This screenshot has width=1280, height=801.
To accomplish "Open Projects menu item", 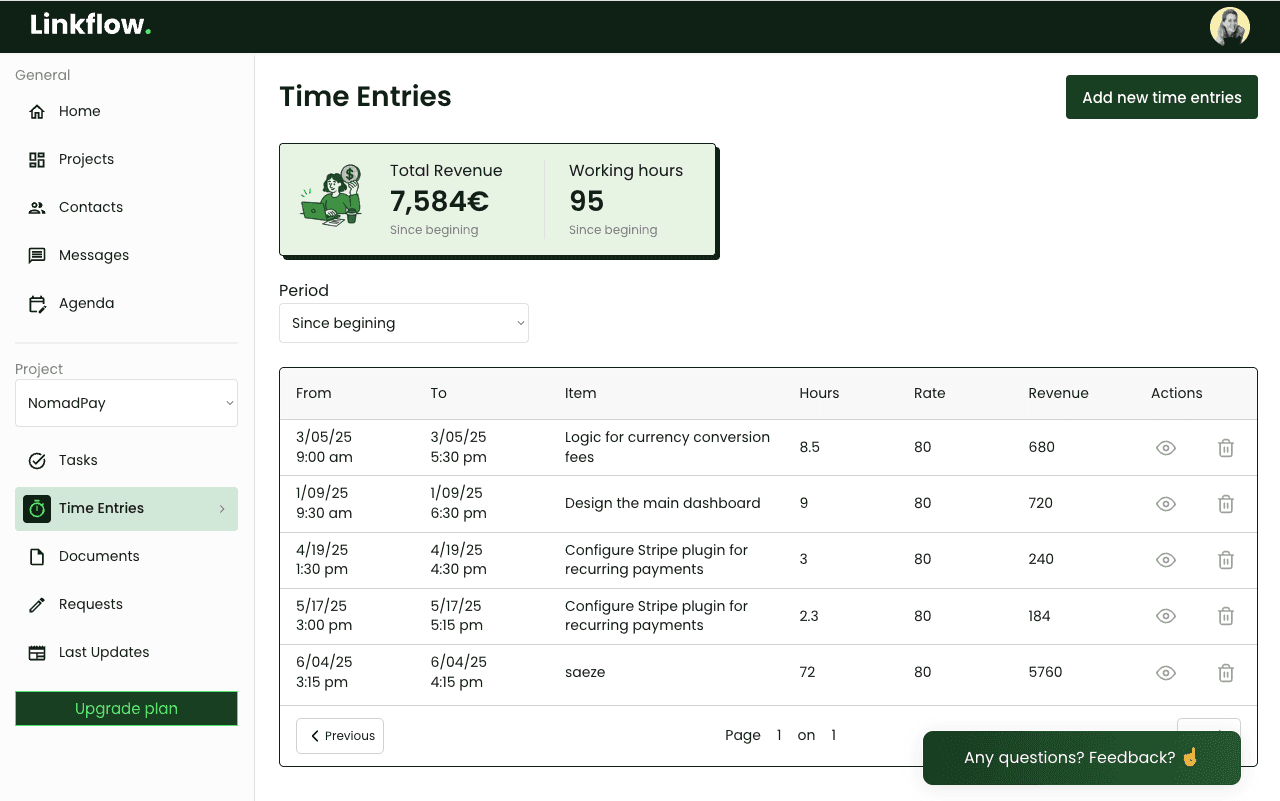I will pyautogui.click(x=126, y=159).
